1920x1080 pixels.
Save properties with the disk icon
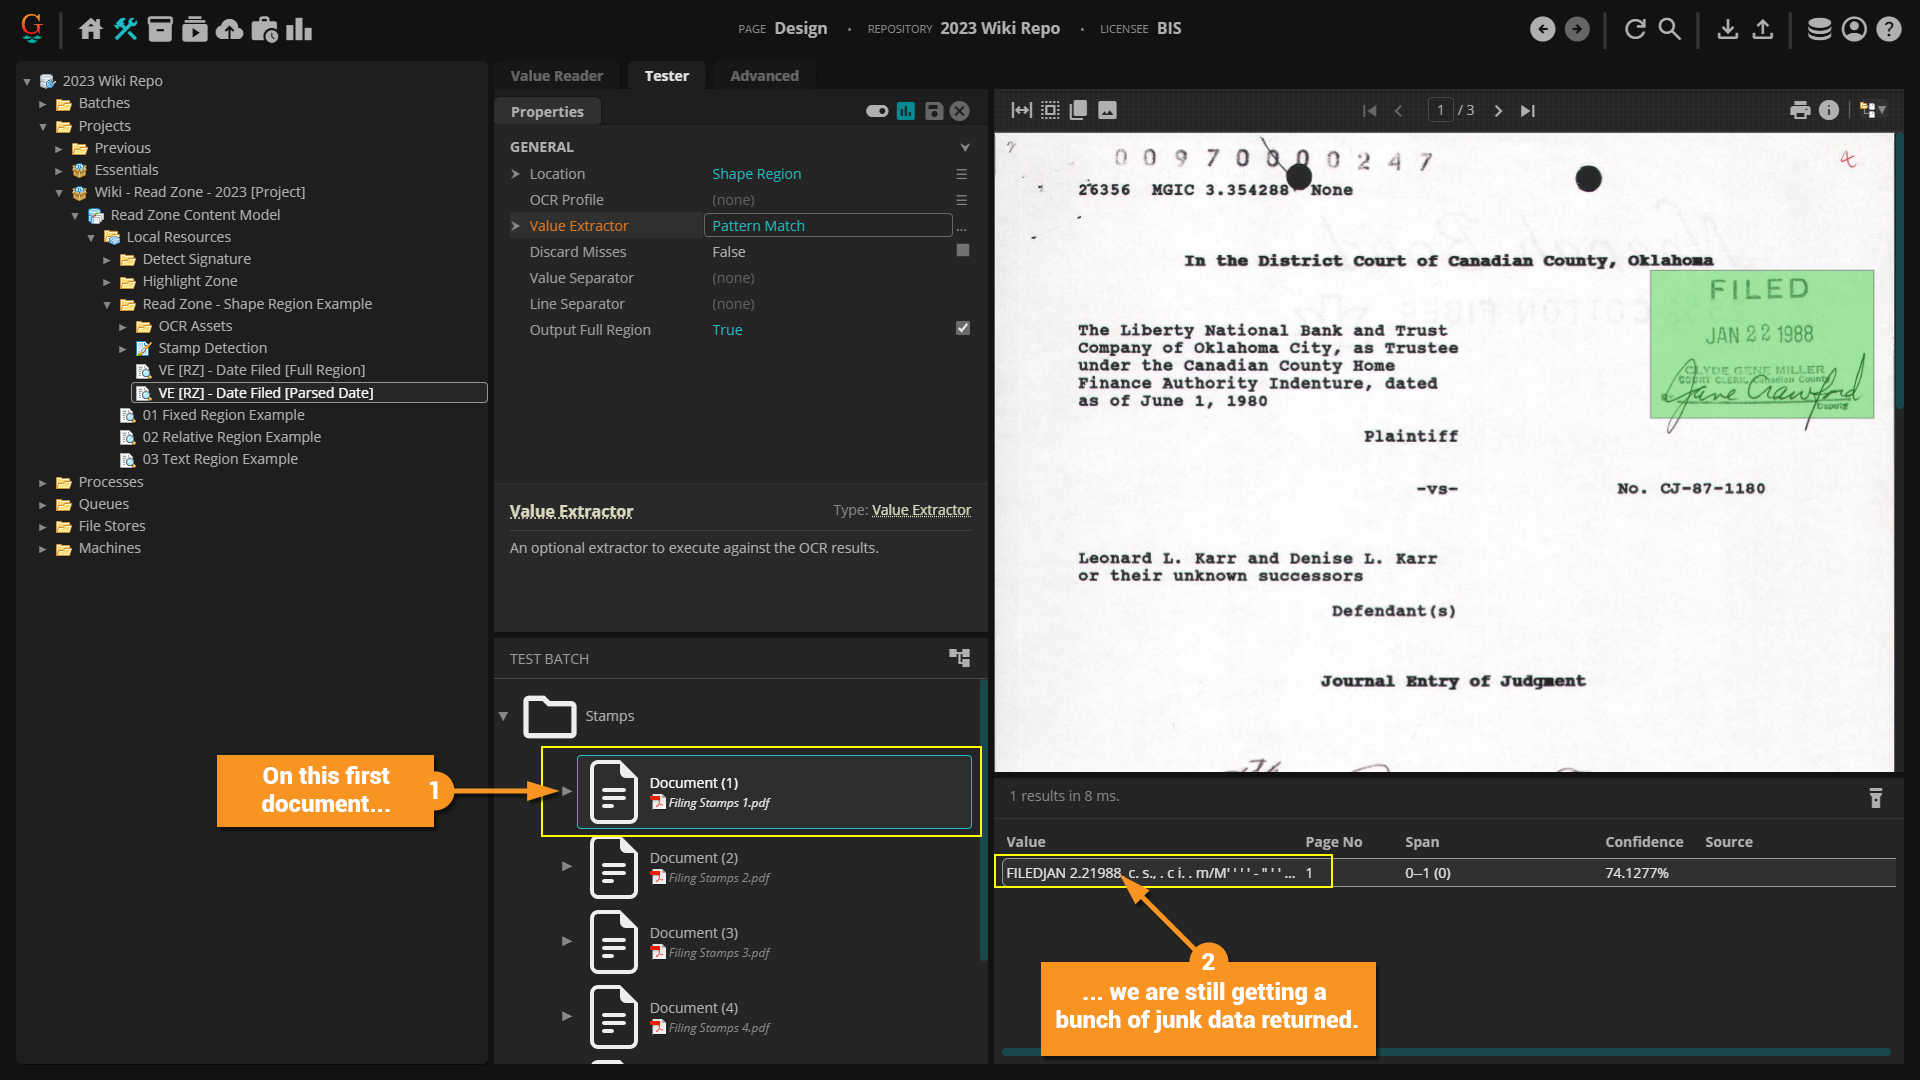tap(933, 111)
